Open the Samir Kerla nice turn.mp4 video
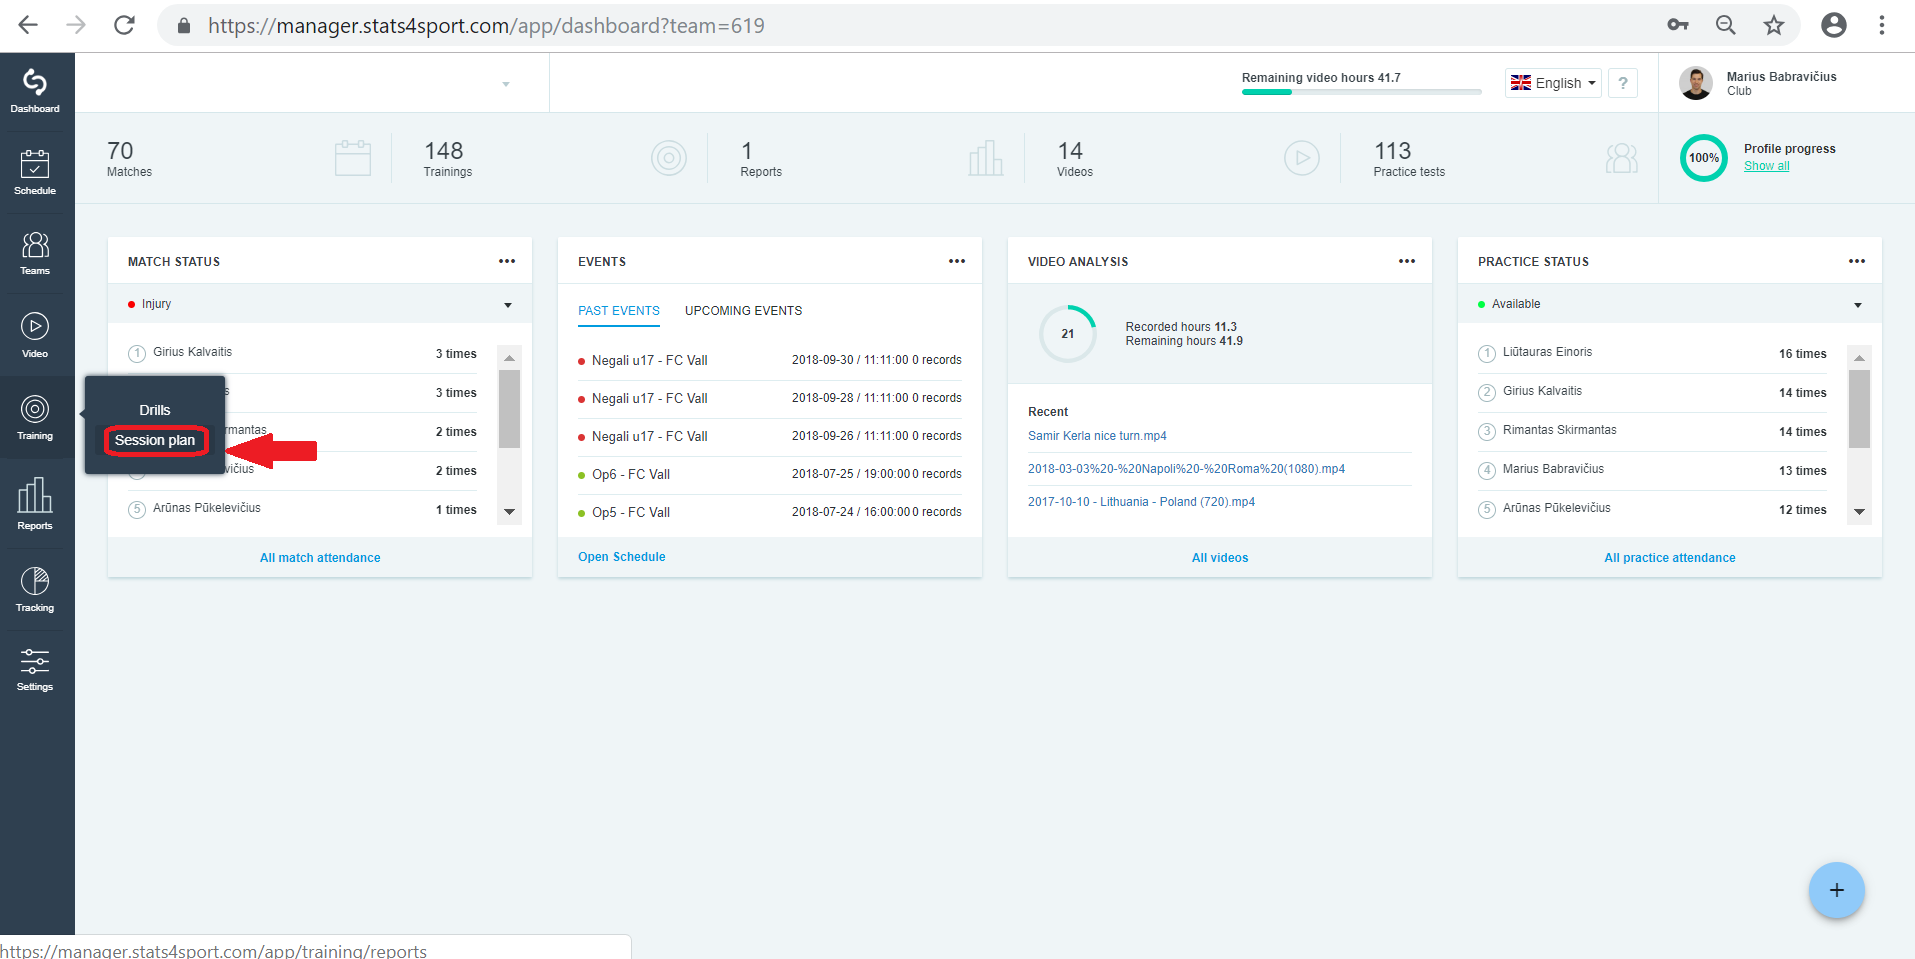 pyautogui.click(x=1097, y=436)
